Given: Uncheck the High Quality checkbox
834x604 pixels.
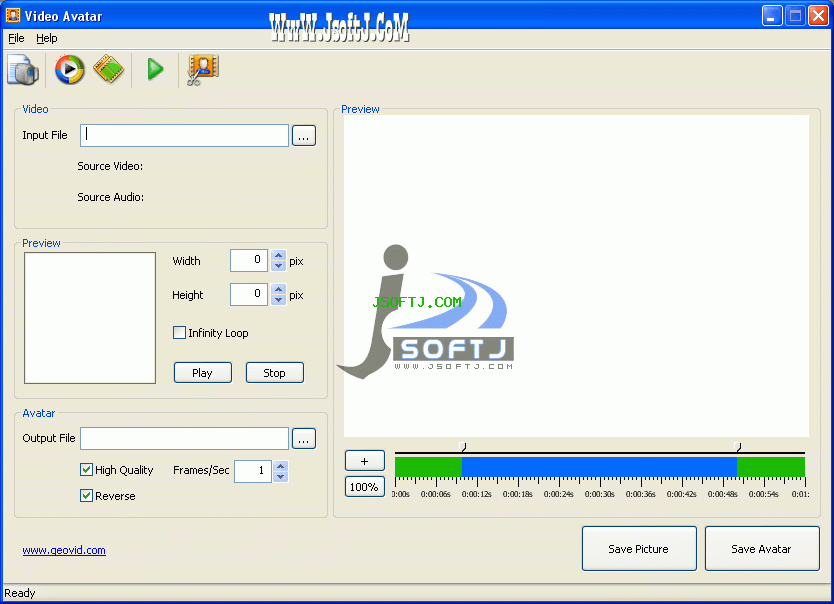Looking at the screenshot, I should tap(86, 469).
